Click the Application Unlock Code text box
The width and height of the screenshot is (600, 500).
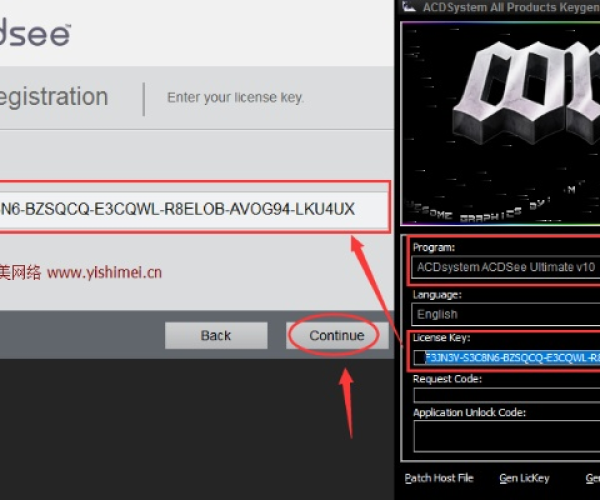[505, 436]
